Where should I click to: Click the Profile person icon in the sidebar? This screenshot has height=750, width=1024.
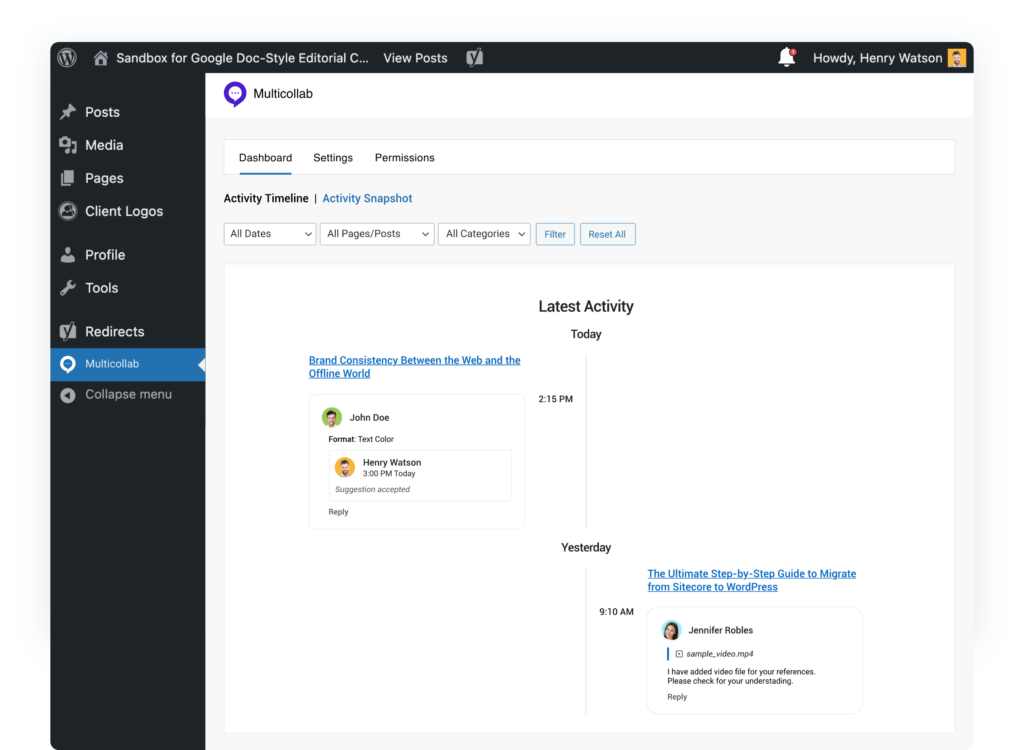tap(67, 255)
